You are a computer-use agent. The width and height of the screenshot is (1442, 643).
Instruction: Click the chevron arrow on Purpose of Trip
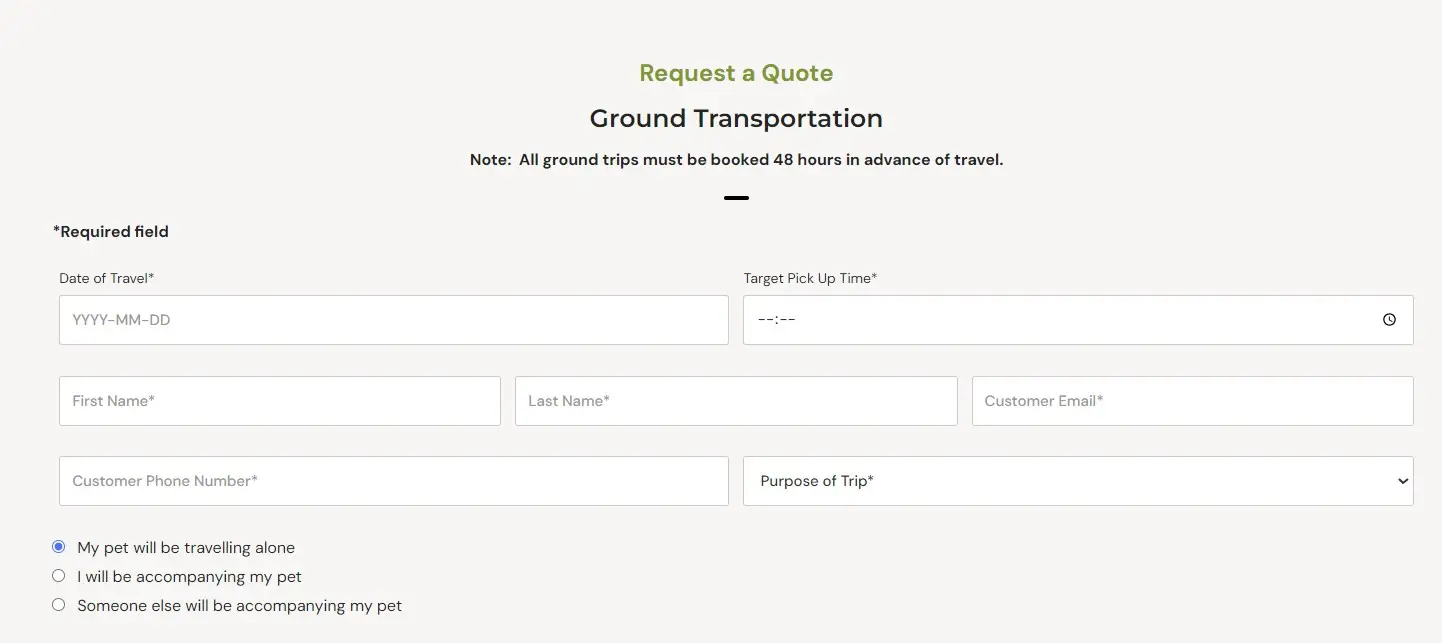coord(1402,481)
